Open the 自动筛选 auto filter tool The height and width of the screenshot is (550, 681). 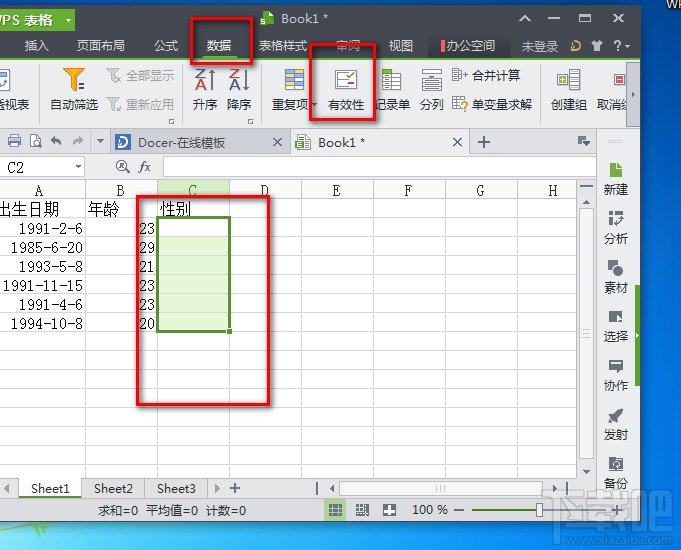(x=74, y=89)
